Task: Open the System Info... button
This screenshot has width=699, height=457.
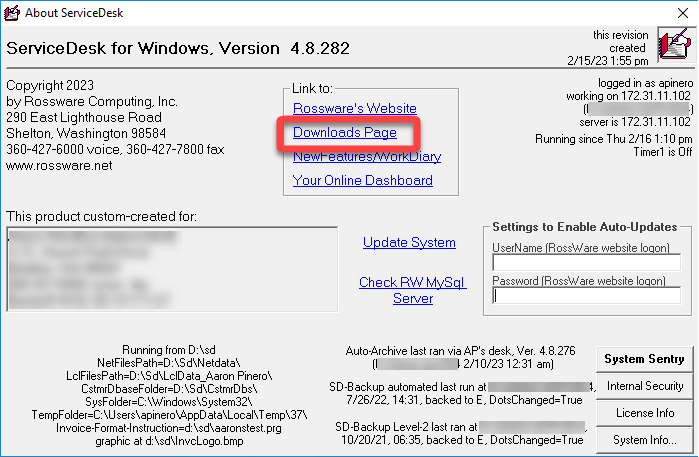Action: click(645, 439)
